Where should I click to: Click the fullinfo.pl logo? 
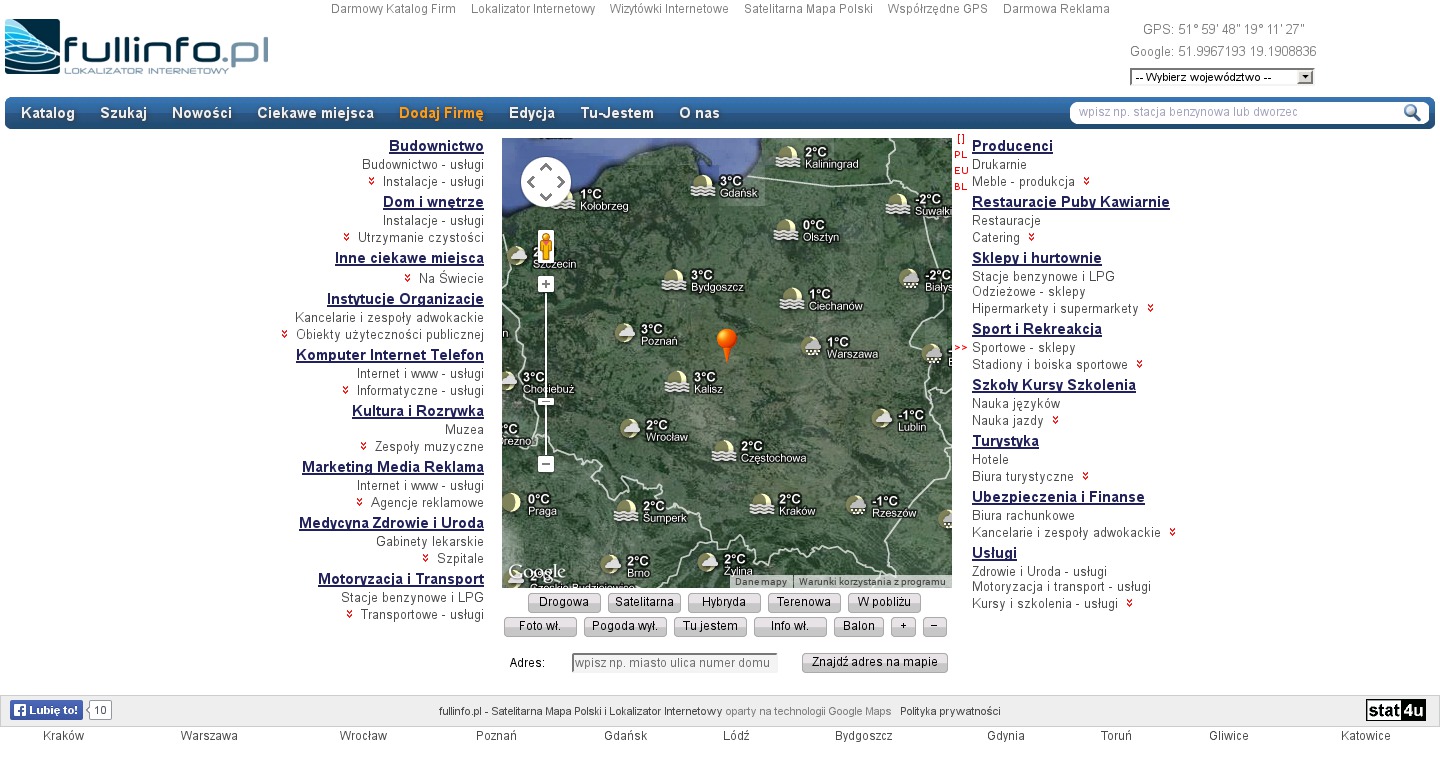click(x=137, y=47)
